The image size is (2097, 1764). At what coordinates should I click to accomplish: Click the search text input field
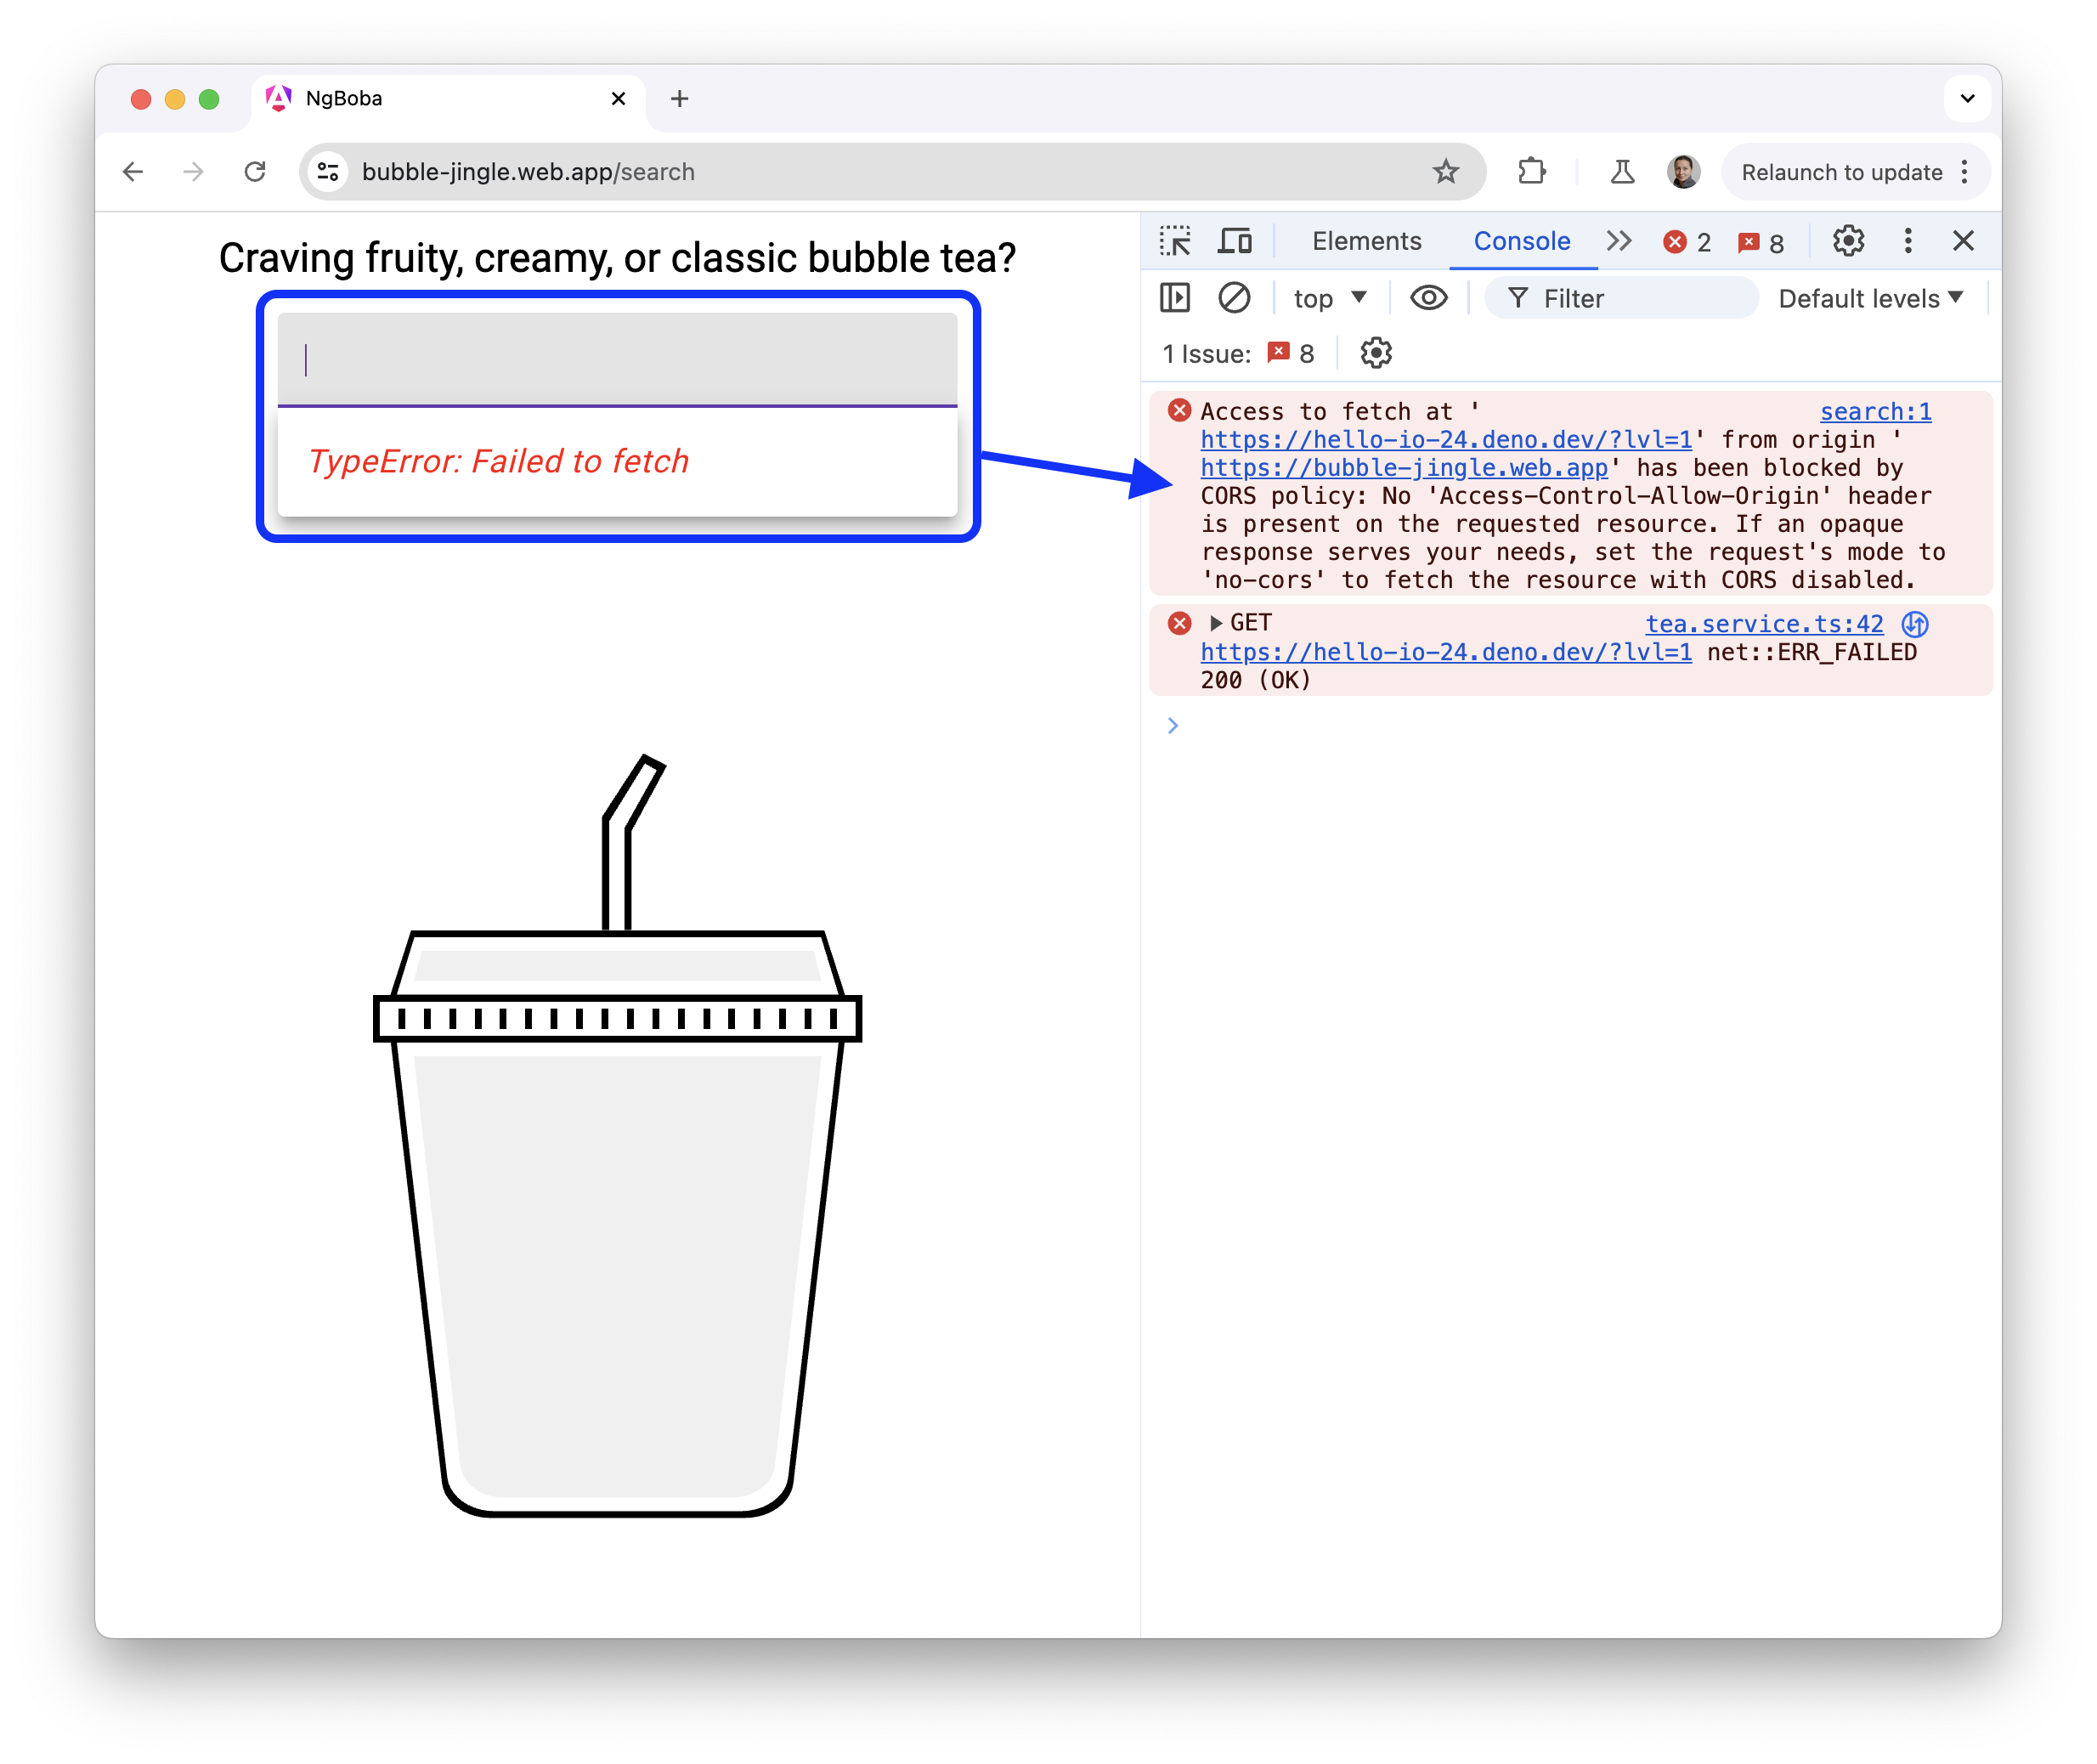click(619, 360)
